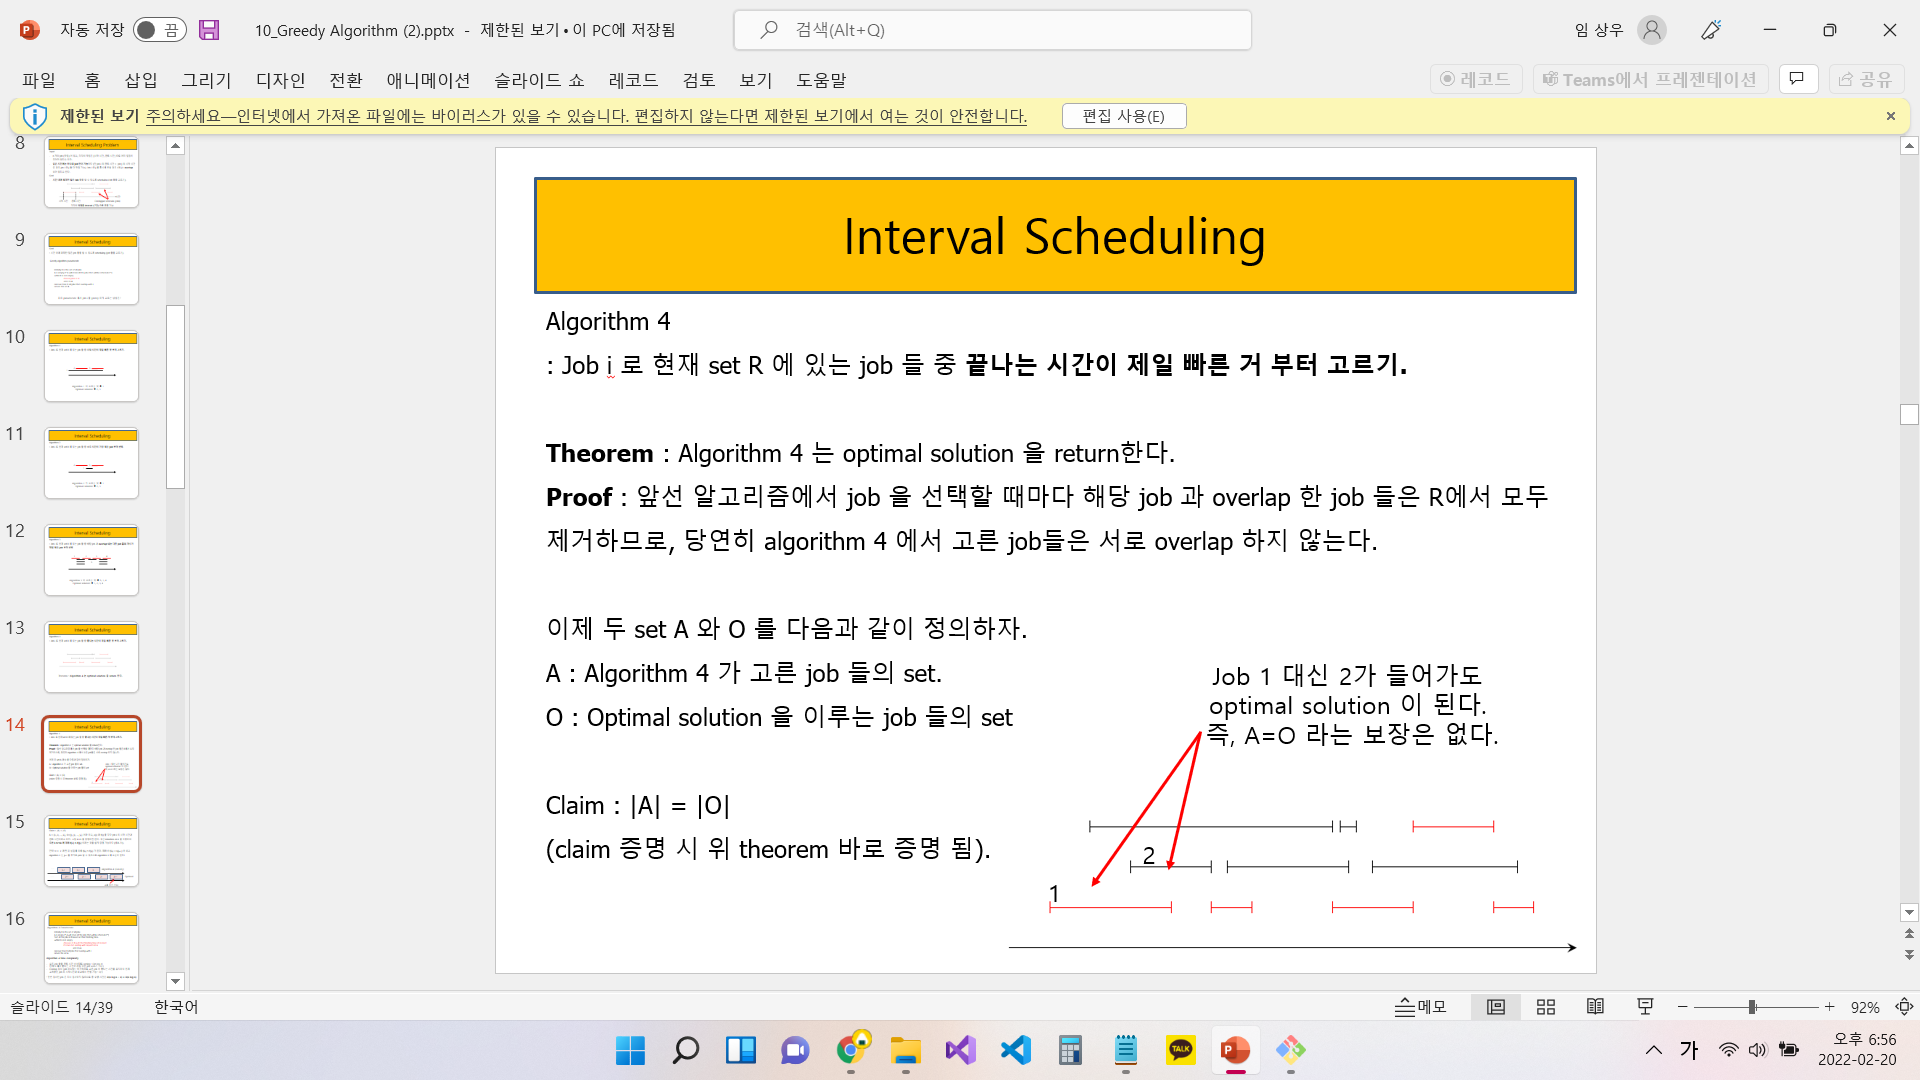The width and height of the screenshot is (1920, 1080).
Task: Open the comments pane icon
Action: coord(1797,79)
